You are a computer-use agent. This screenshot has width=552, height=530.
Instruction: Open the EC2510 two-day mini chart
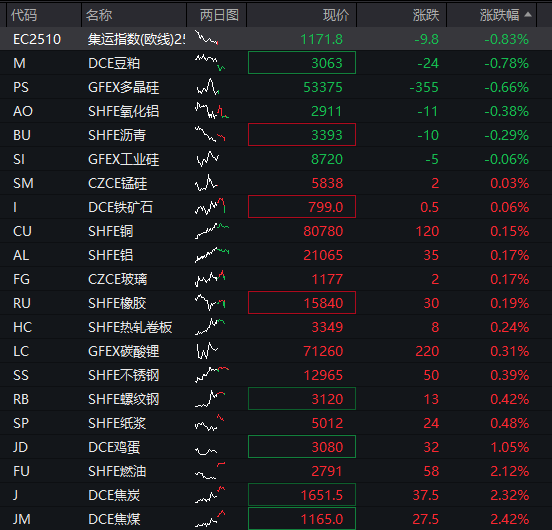[x=207, y=38]
